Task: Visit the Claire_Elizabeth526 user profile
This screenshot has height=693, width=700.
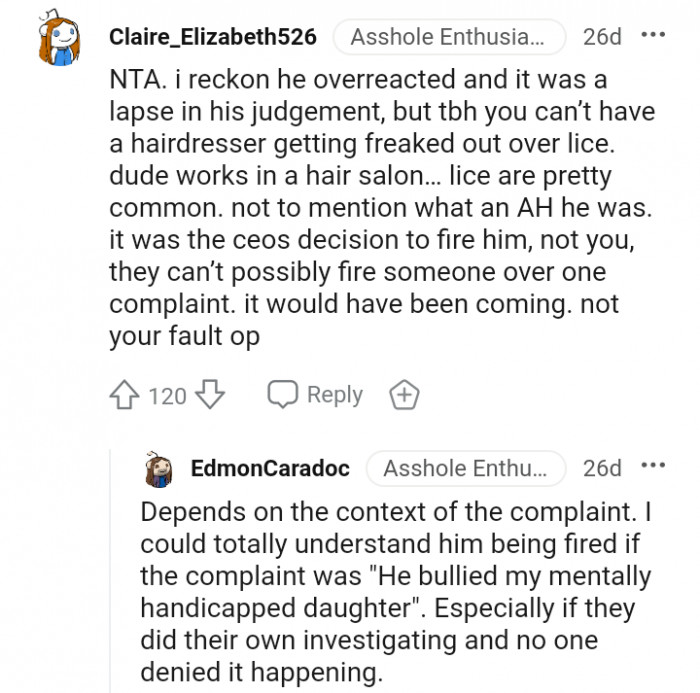Action: (213, 38)
